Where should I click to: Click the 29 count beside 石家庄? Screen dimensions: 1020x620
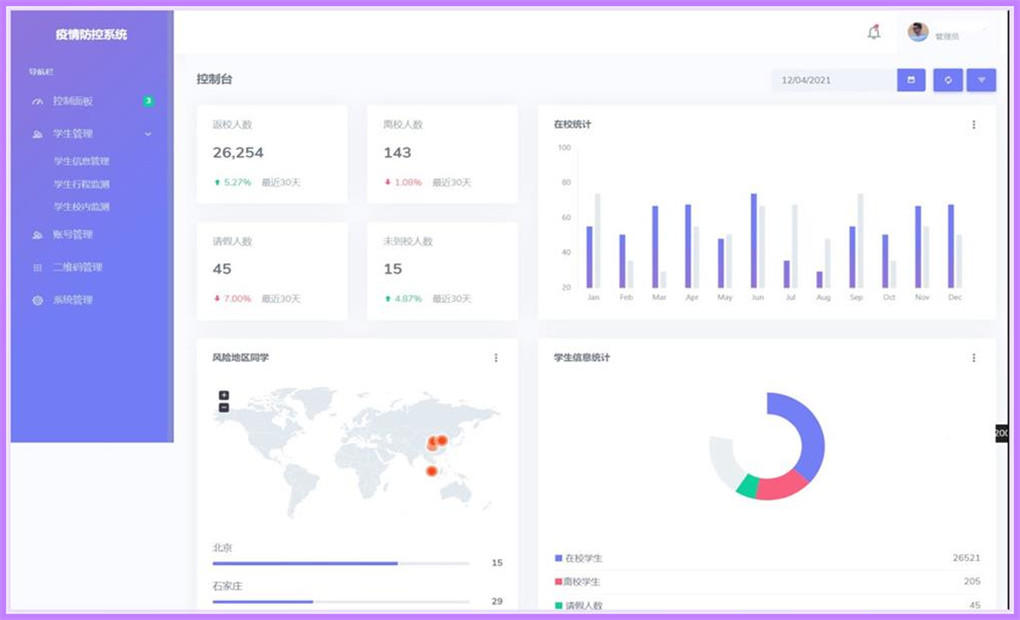tap(497, 602)
